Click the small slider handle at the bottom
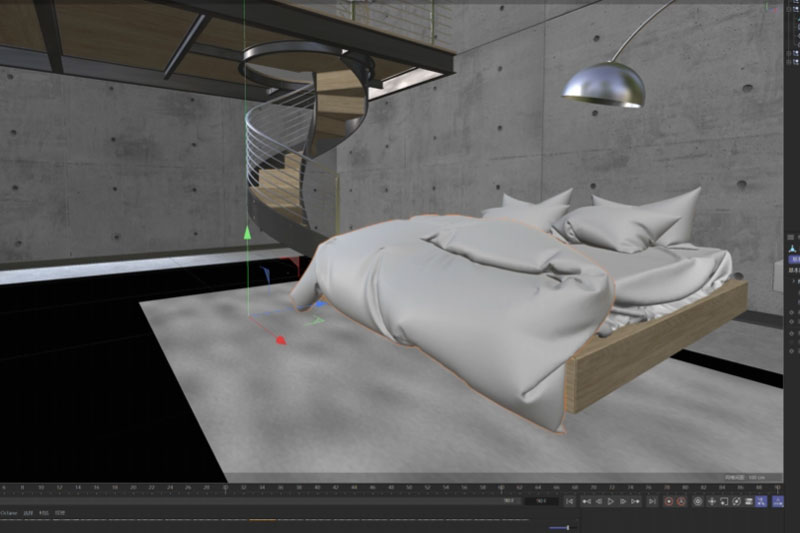Screen dimensions: 800x533 [x=568, y=528]
